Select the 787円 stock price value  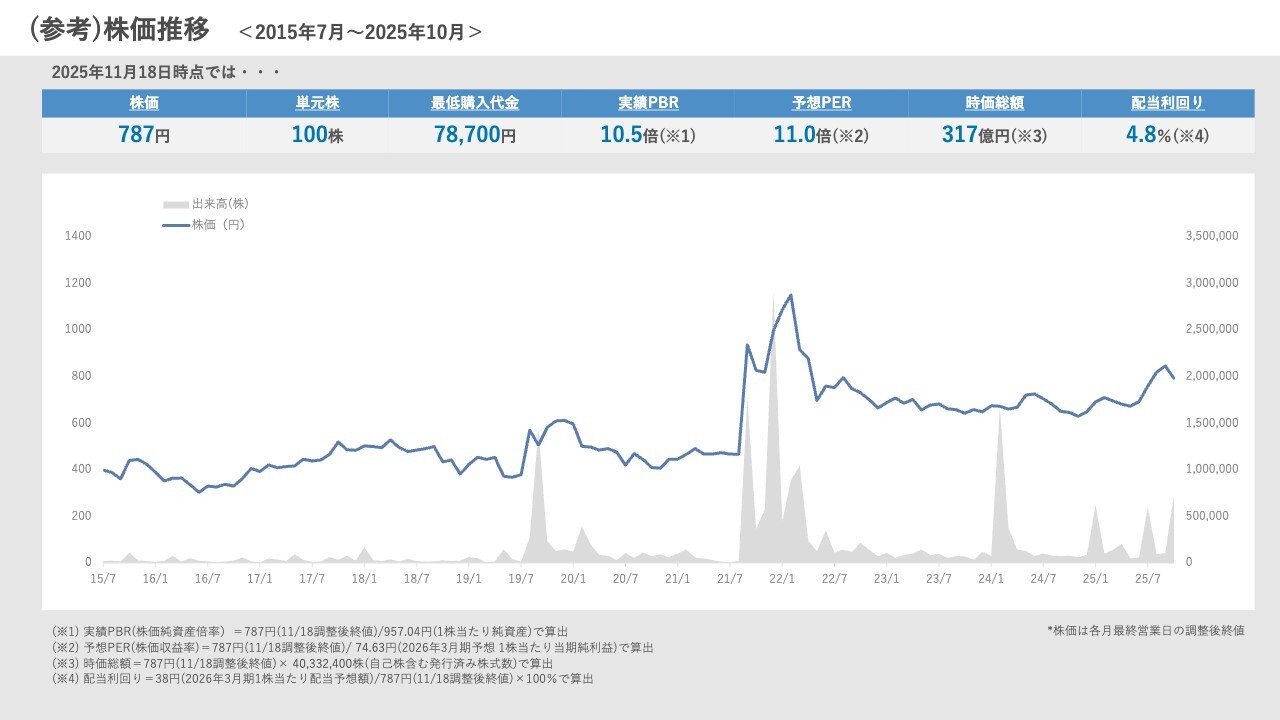tap(144, 135)
